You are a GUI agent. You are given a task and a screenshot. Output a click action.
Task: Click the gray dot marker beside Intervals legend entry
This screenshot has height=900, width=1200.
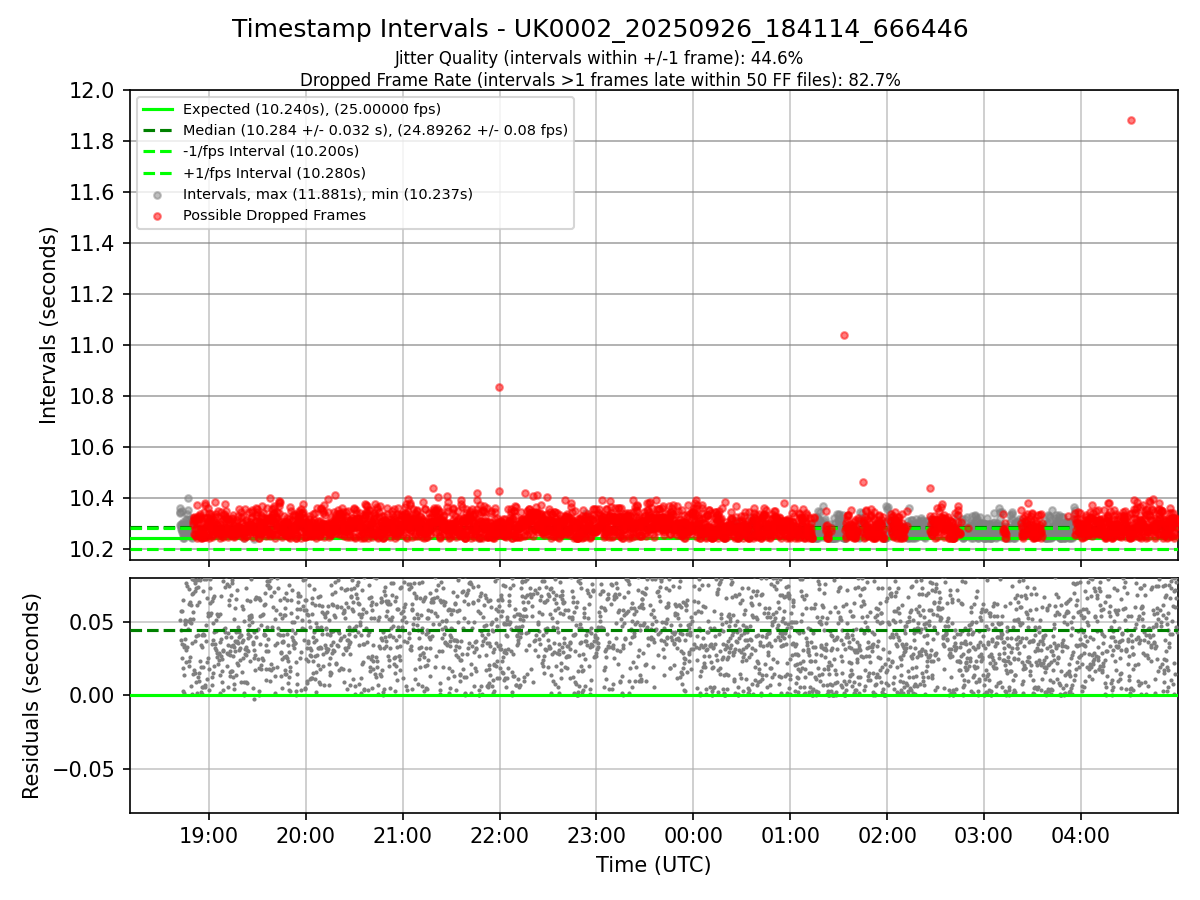[157, 195]
